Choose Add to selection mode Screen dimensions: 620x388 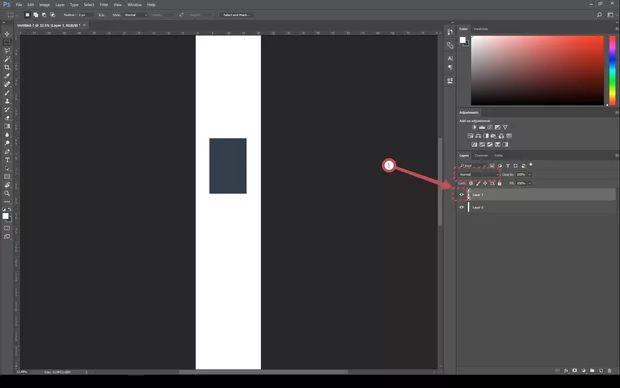(36, 15)
